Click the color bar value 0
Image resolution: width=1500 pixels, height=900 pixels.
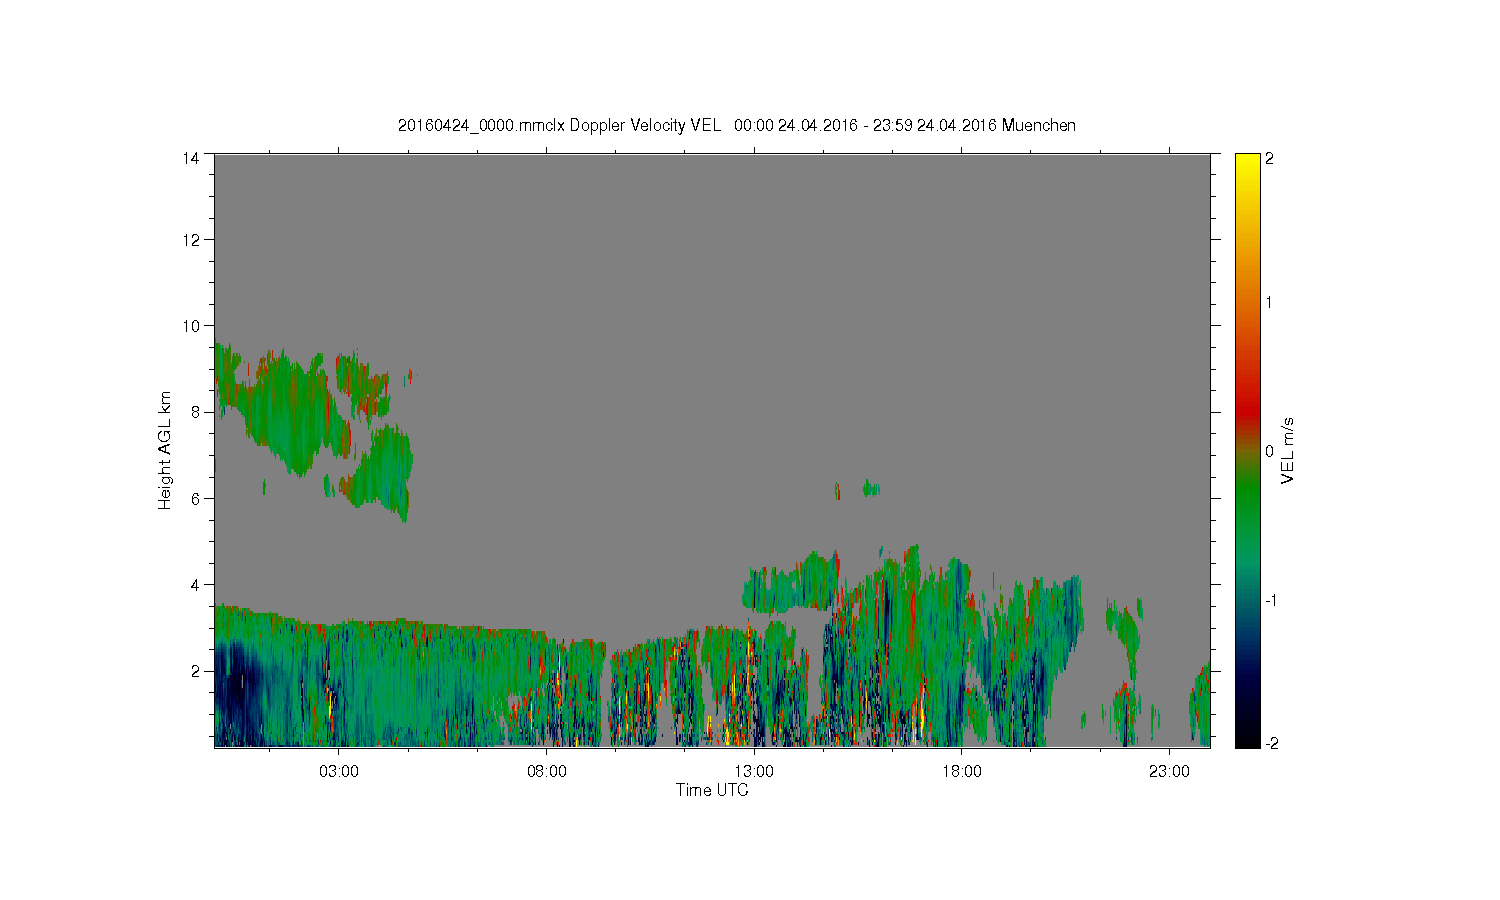click(1269, 451)
